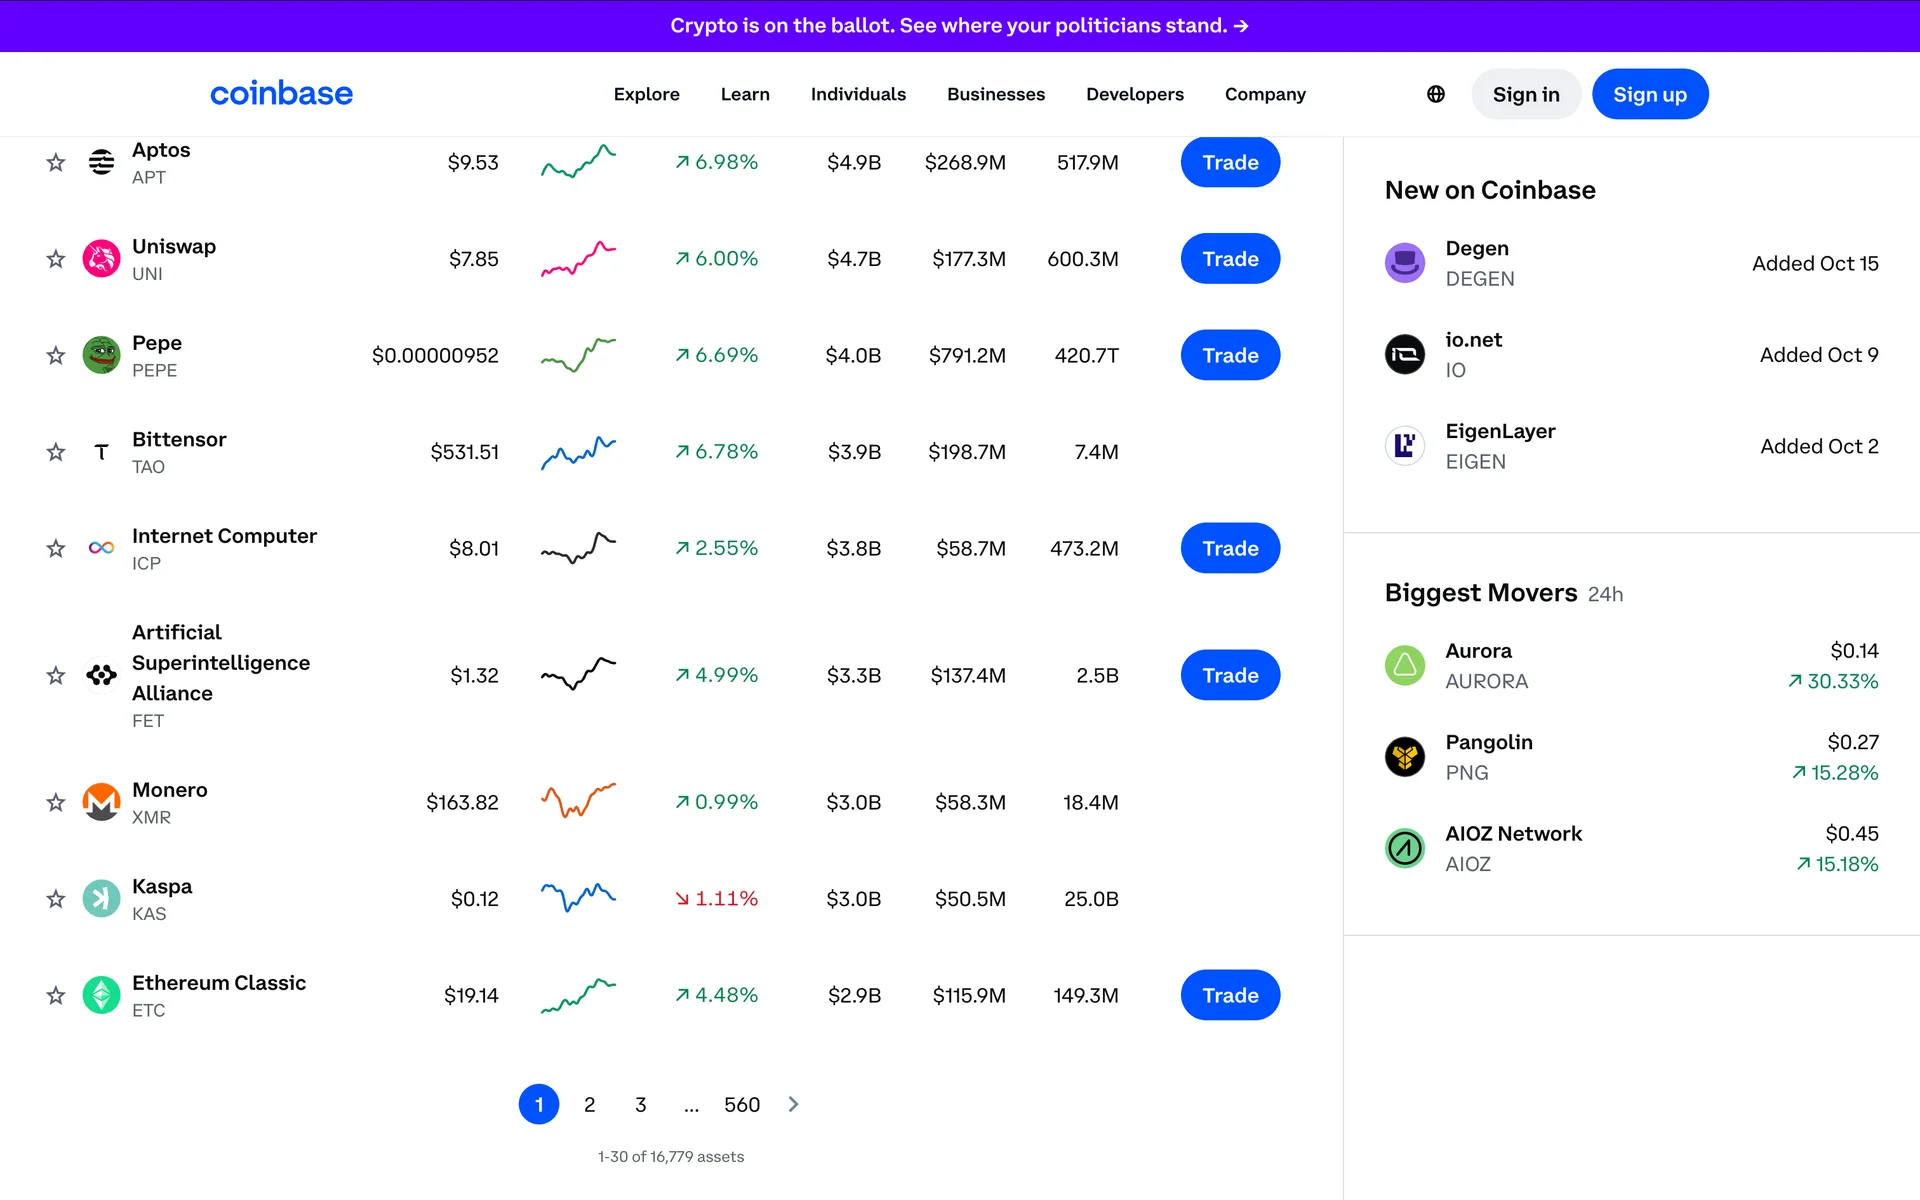Open the Learn menu item
Image resolution: width=1920 pixels, height=1200 pixels.
point(745,94)
